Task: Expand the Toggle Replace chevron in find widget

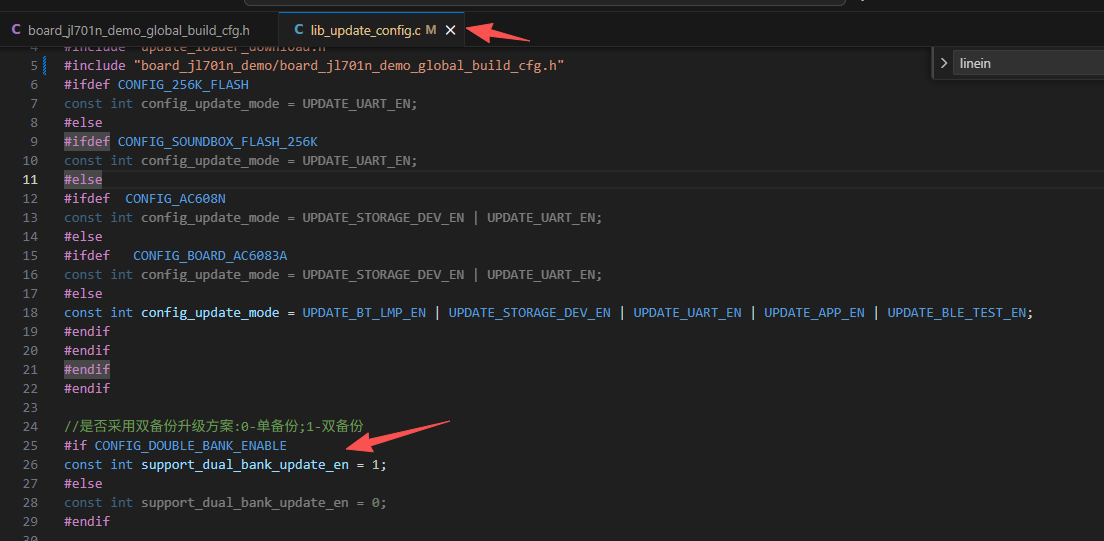Action: click(943, 63)
